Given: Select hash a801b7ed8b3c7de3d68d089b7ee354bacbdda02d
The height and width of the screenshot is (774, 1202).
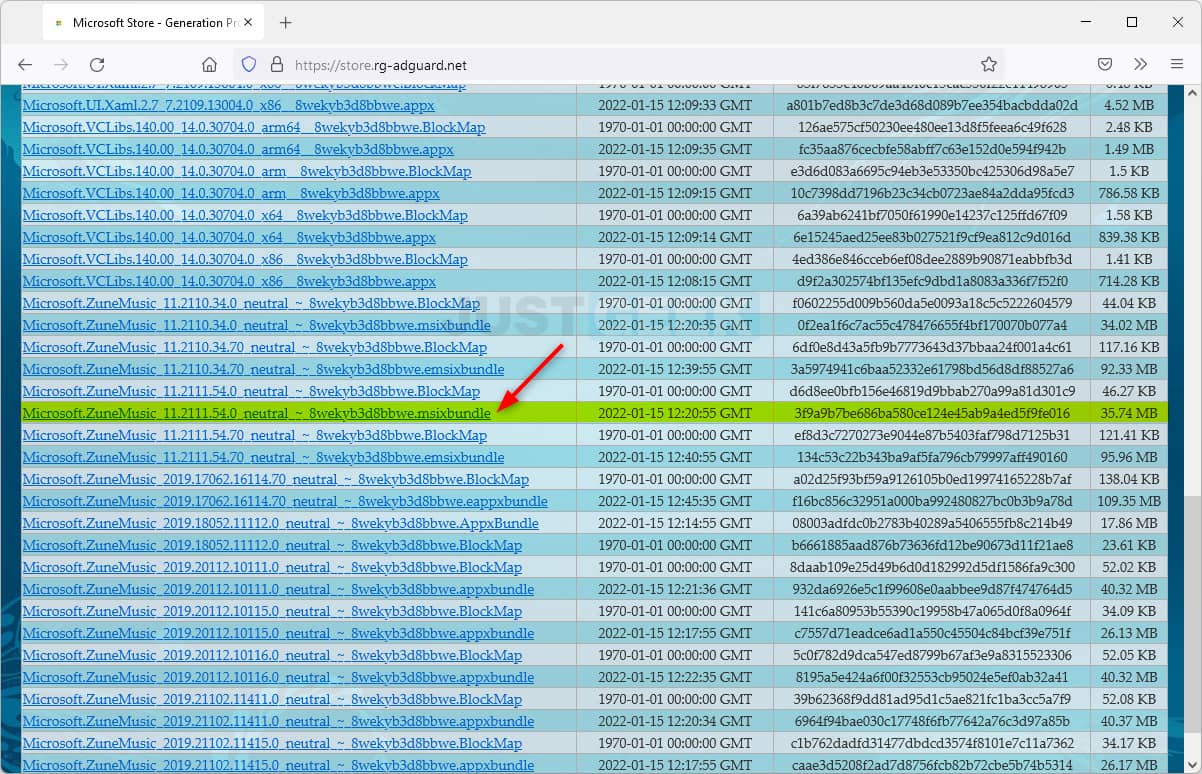Looking at the screenshot, I should click(932, 105).
